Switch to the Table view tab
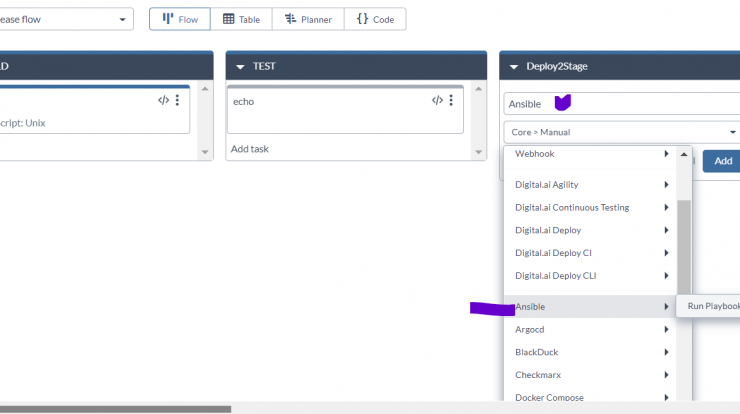The height and width of the screenshot is (414, 740). (241, 19)
